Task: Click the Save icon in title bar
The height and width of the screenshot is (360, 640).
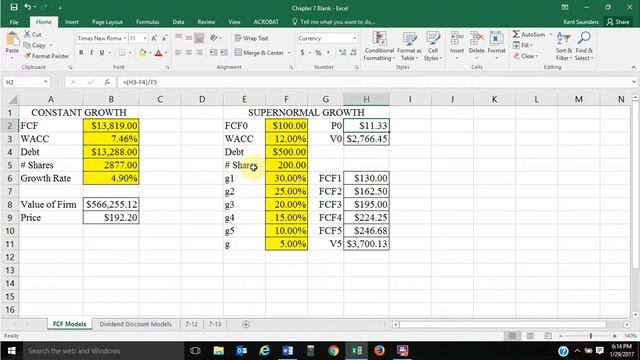Action: (13, 7)
